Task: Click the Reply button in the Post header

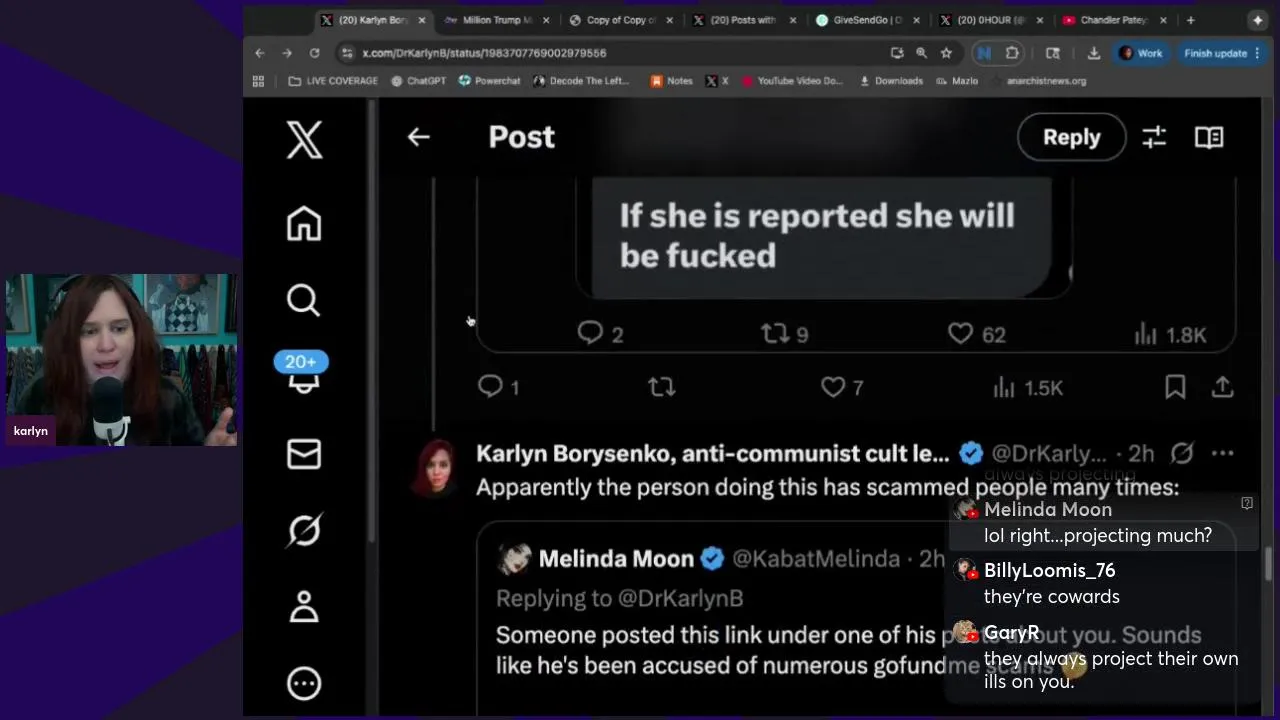Action: [1071, 137]
